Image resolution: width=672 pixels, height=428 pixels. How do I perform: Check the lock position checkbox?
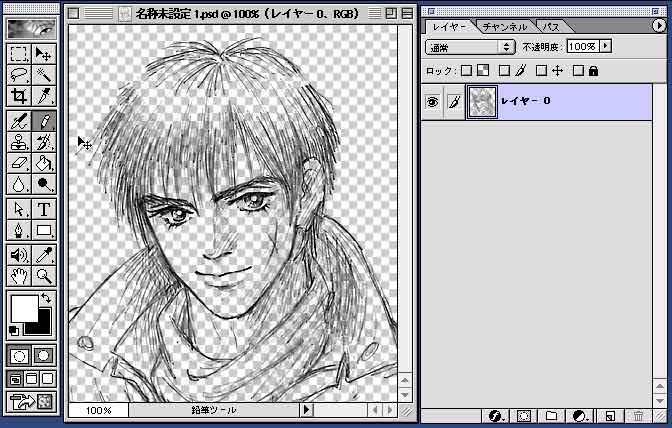click(541, 71)
